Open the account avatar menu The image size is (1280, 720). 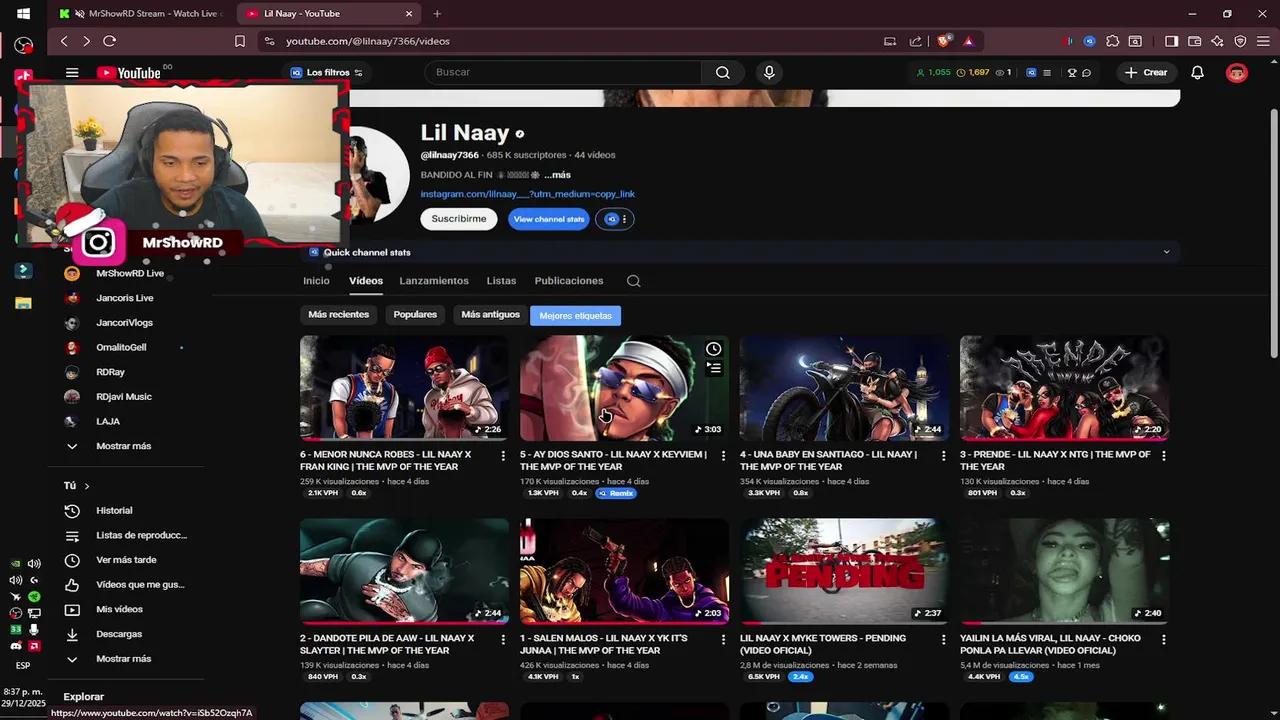pos(1237,72)
